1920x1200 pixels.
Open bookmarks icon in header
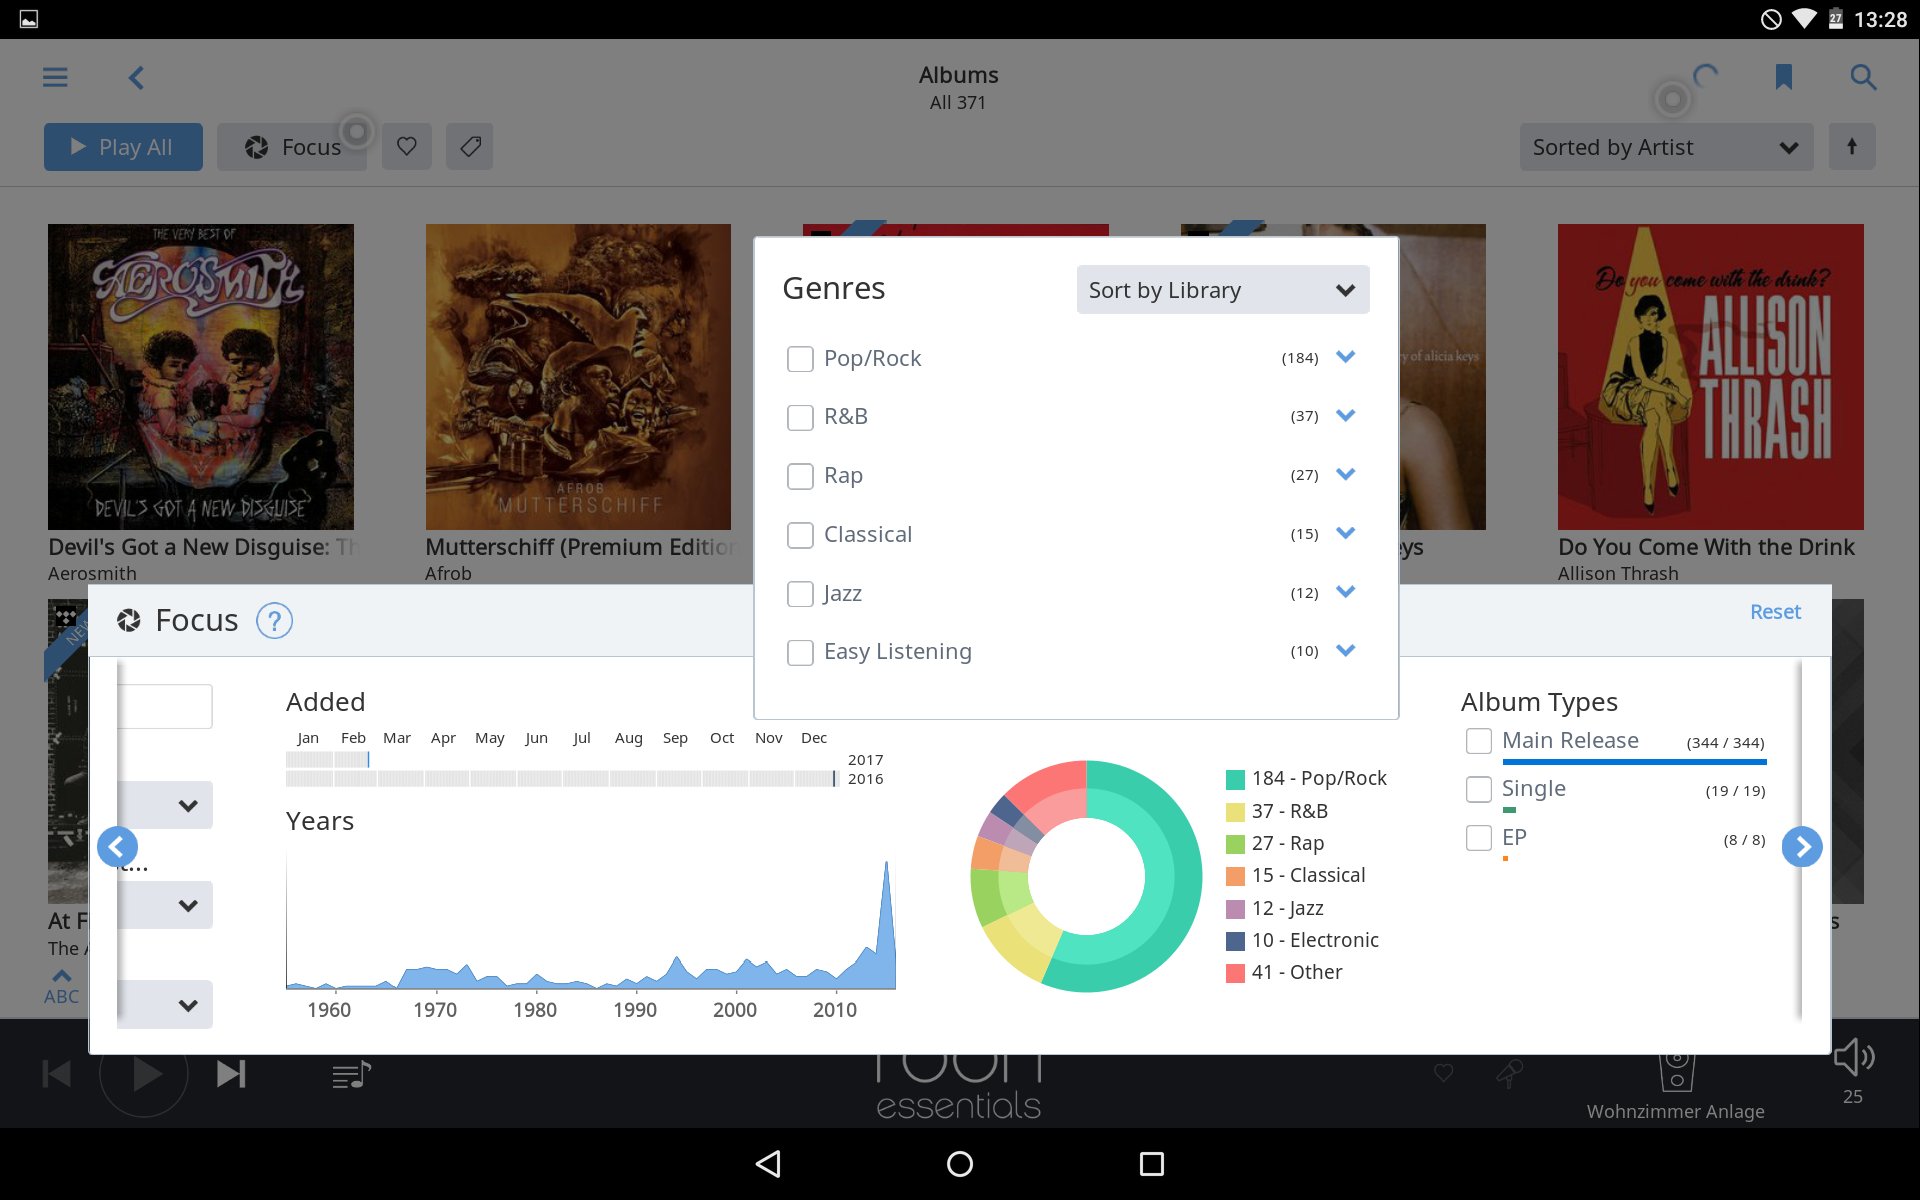[1783, 77]
